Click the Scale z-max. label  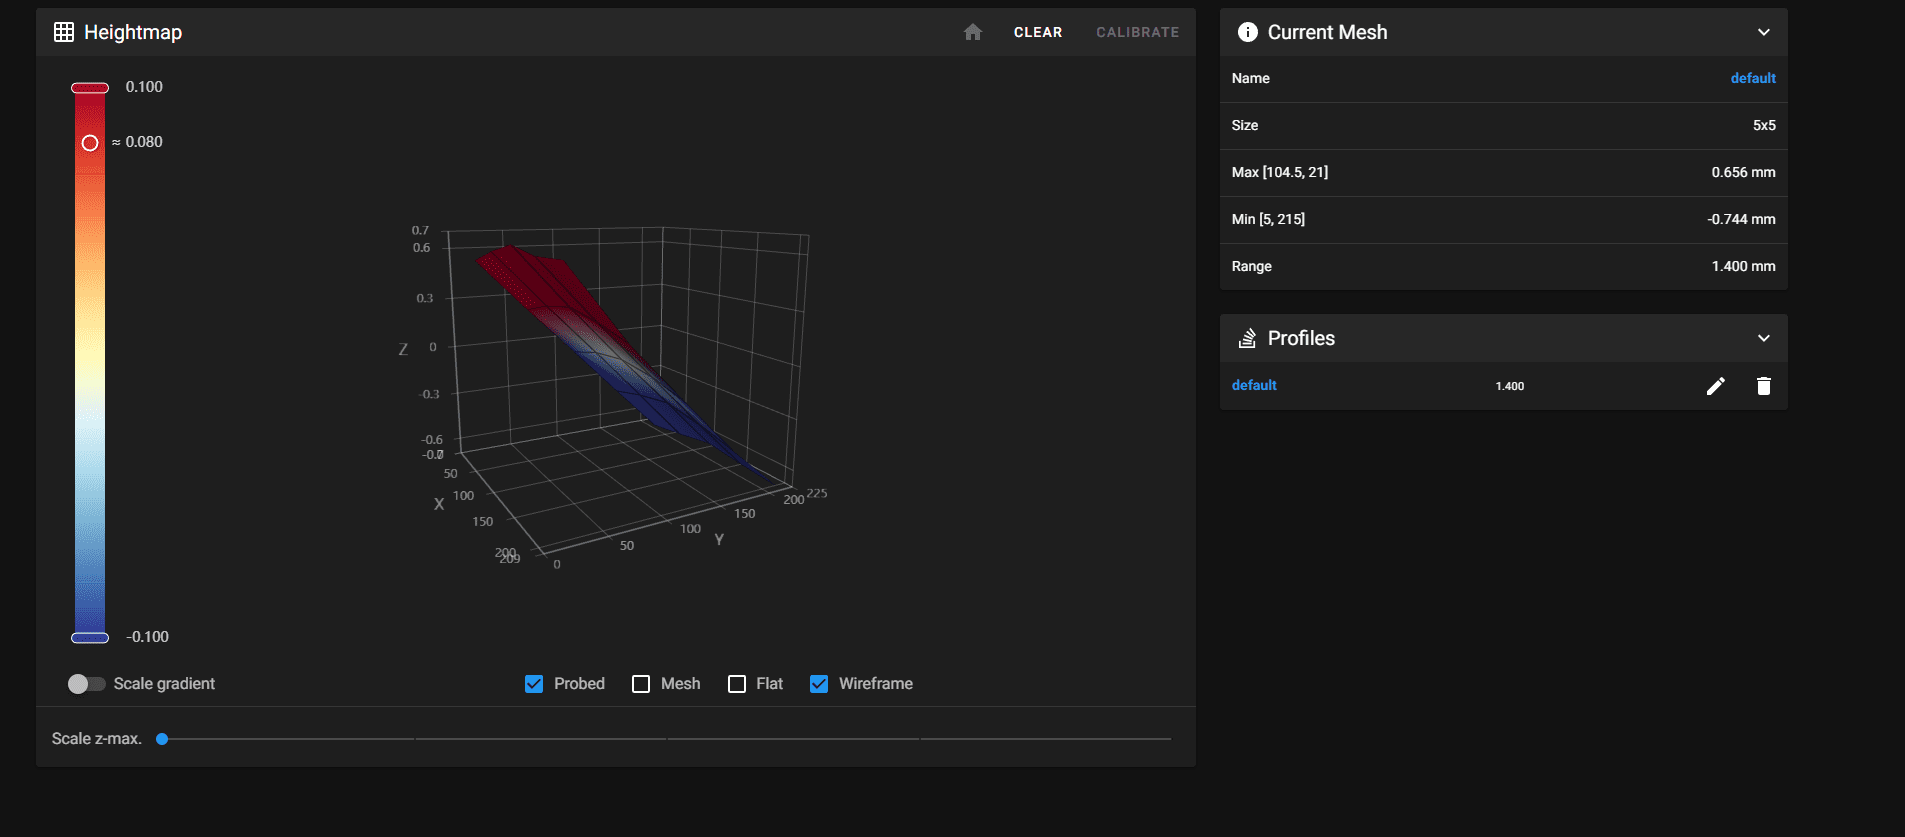(97, 739)
